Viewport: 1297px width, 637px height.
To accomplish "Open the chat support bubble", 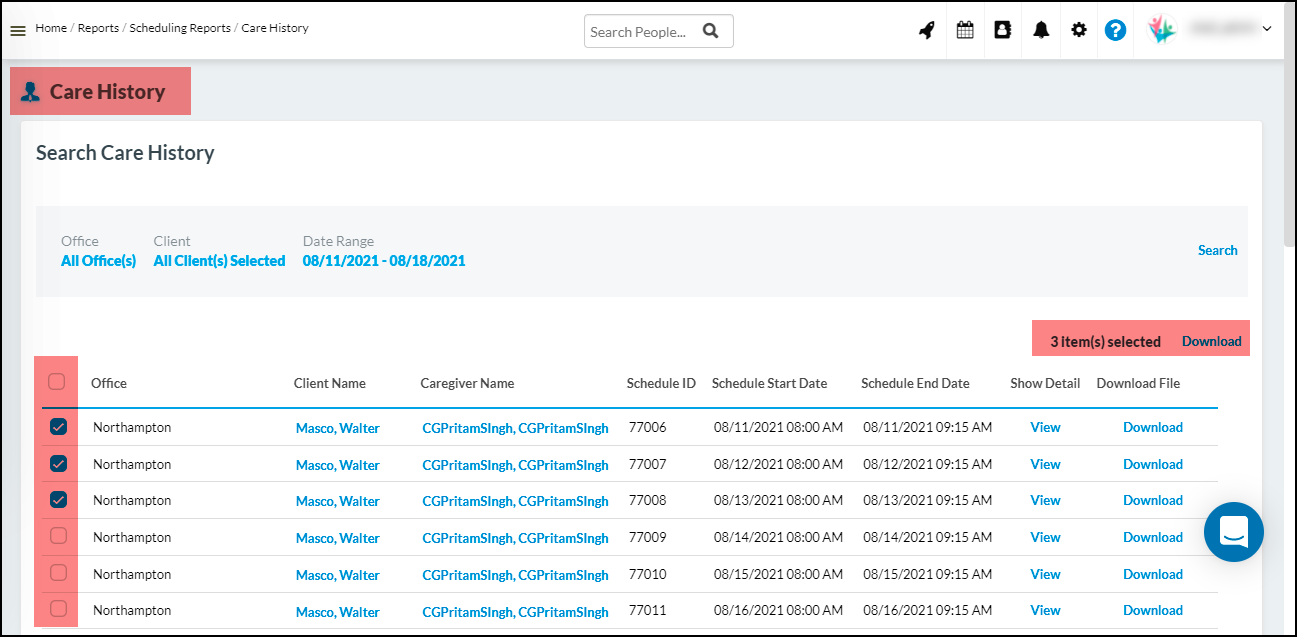I will [x=1233, y=531].
